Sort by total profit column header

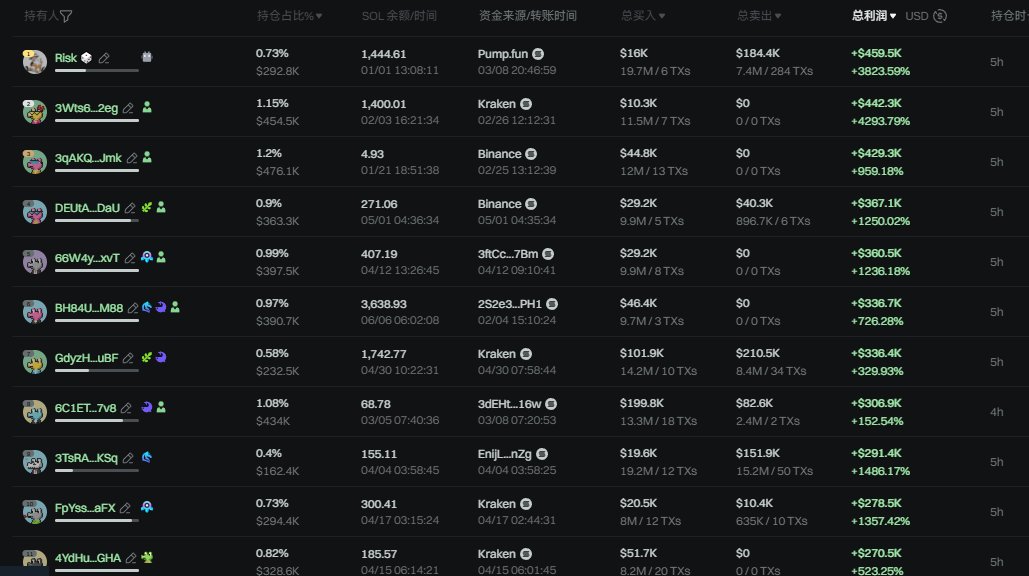tap(873, 16)
